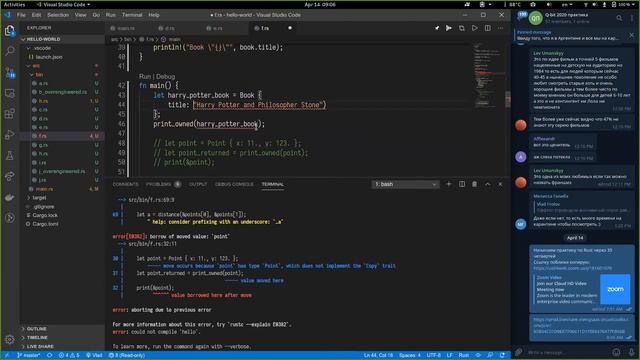Click the run file play icon in editor toolbar
Screen dimensions: 640x360
pos(475,28)
